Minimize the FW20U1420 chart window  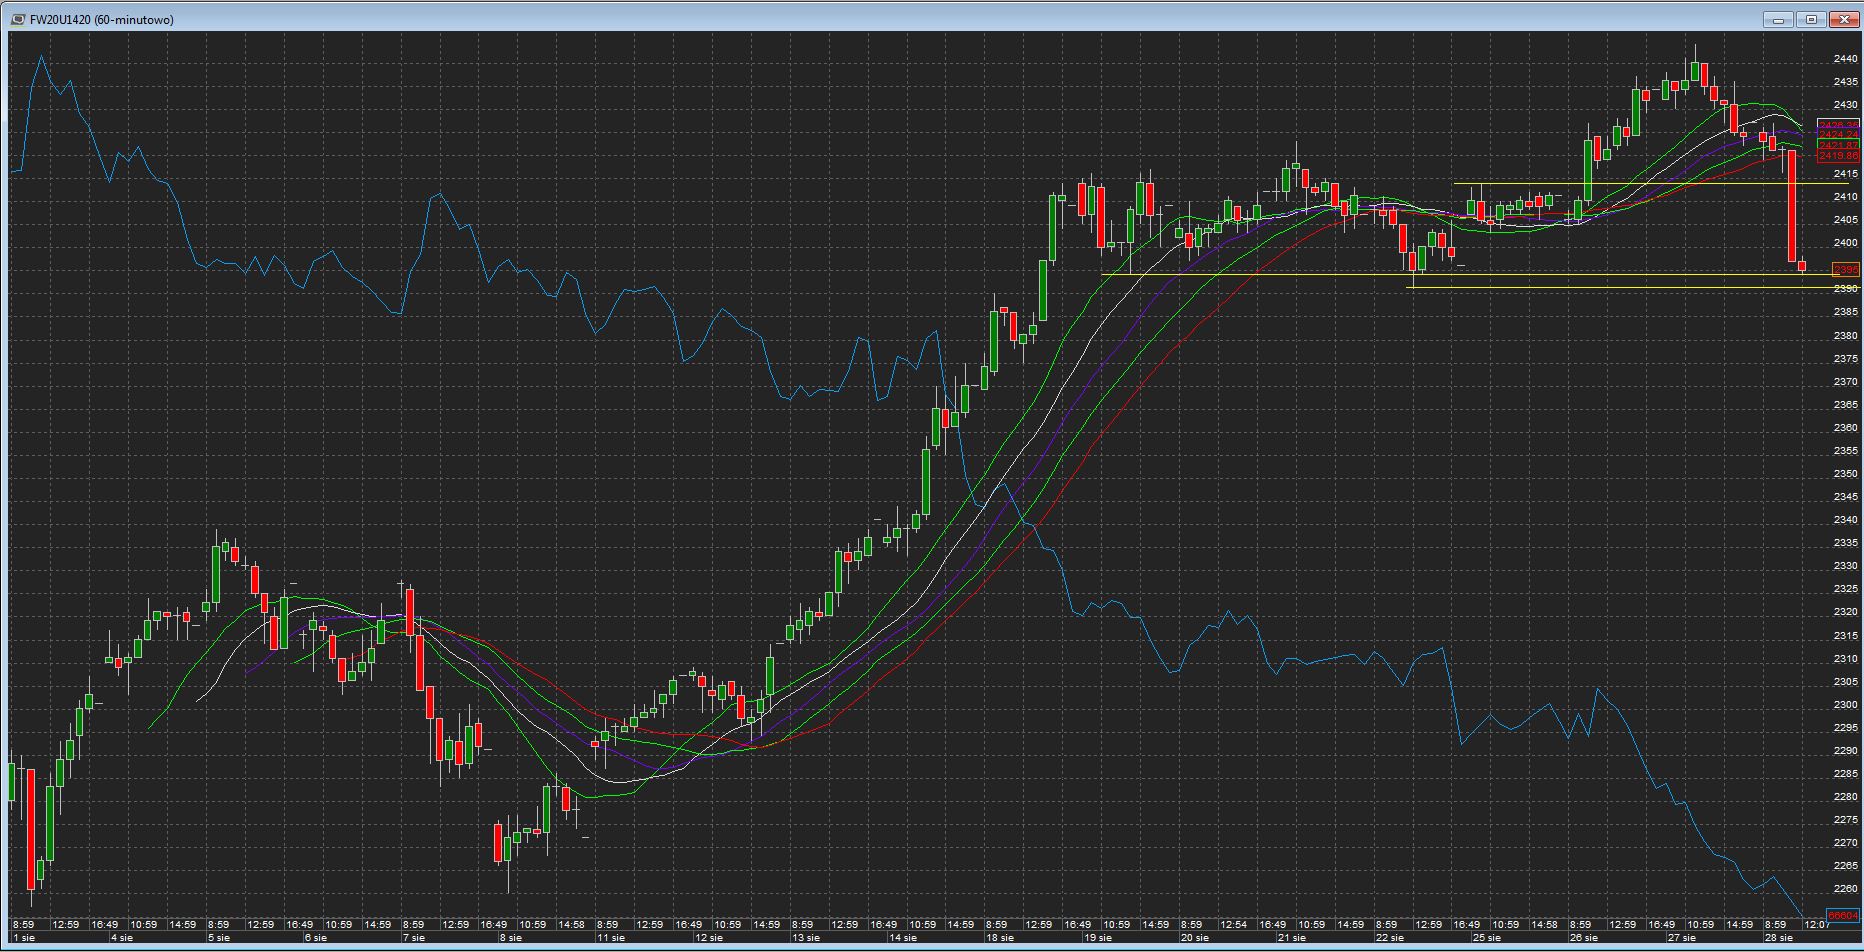(x=1779, y=19)
